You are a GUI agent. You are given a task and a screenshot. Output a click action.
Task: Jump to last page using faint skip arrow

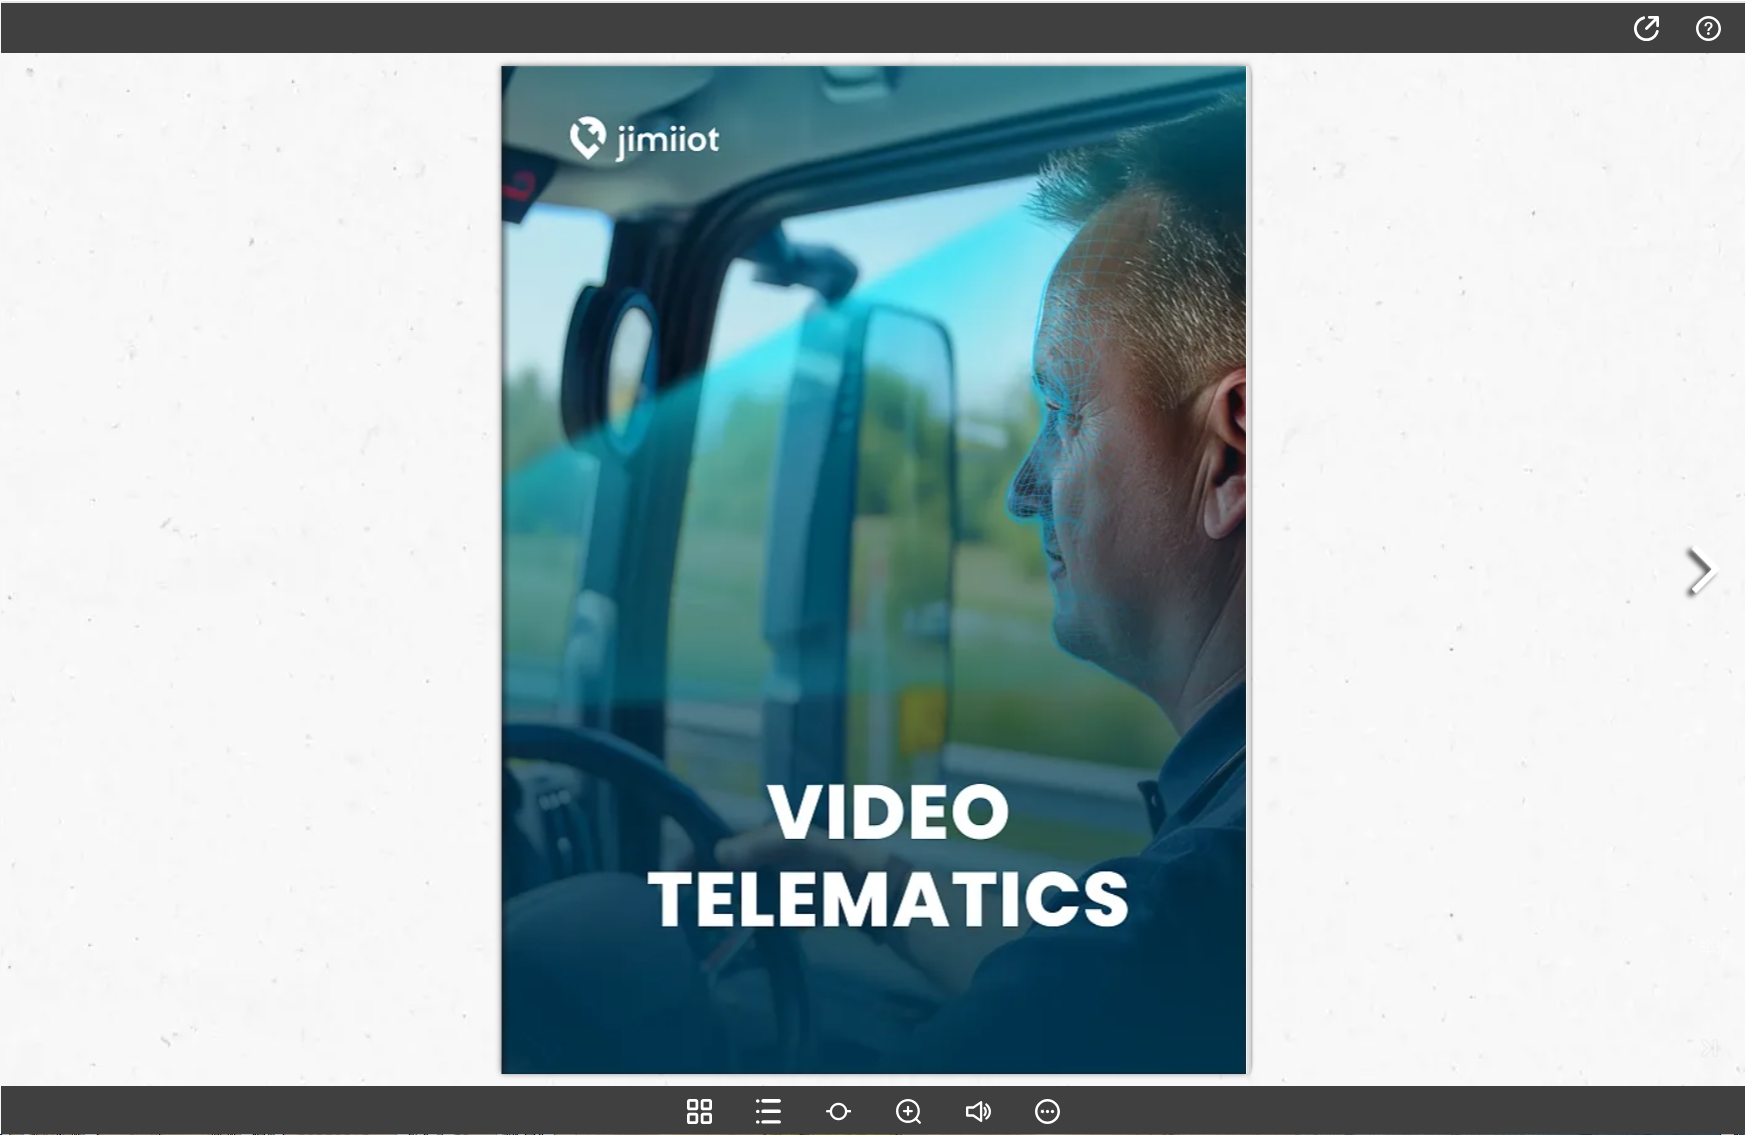[x=1711, y=1047]
